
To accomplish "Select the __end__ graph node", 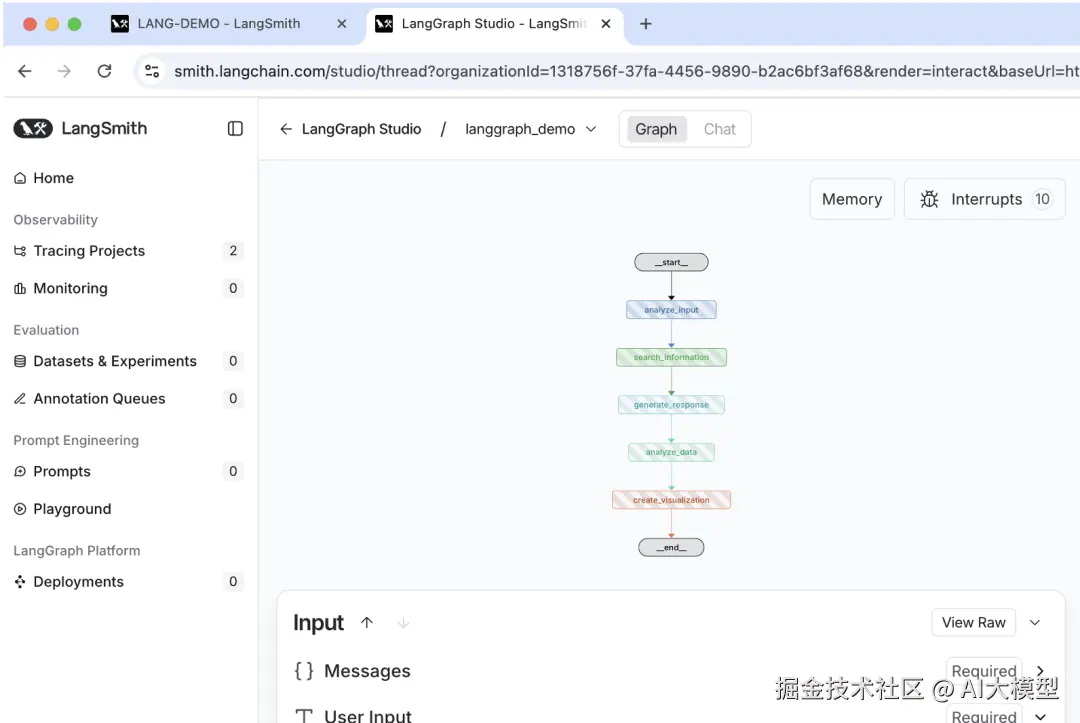I will click(x=671, y=547).
